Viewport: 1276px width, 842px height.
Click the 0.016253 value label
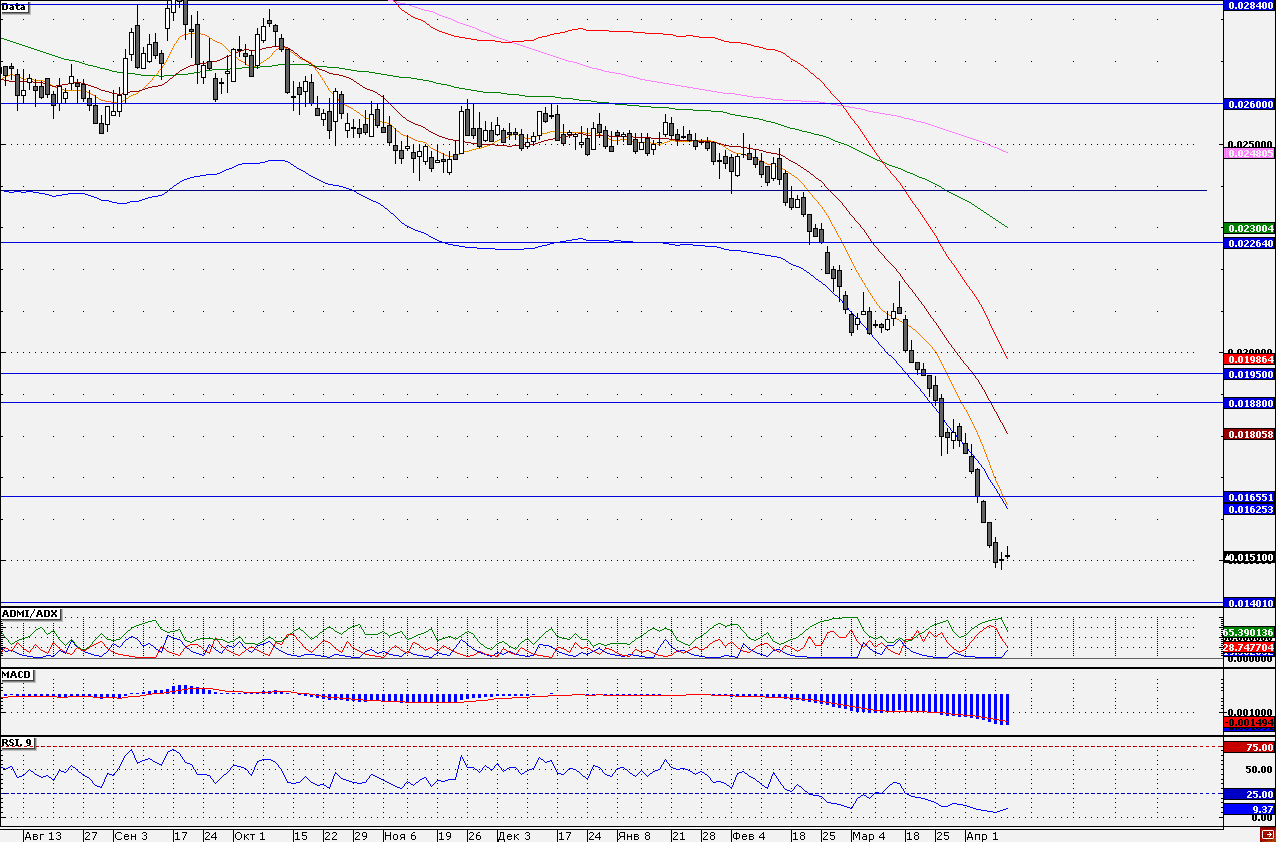pyautogui.click(x=1249, y=509)
